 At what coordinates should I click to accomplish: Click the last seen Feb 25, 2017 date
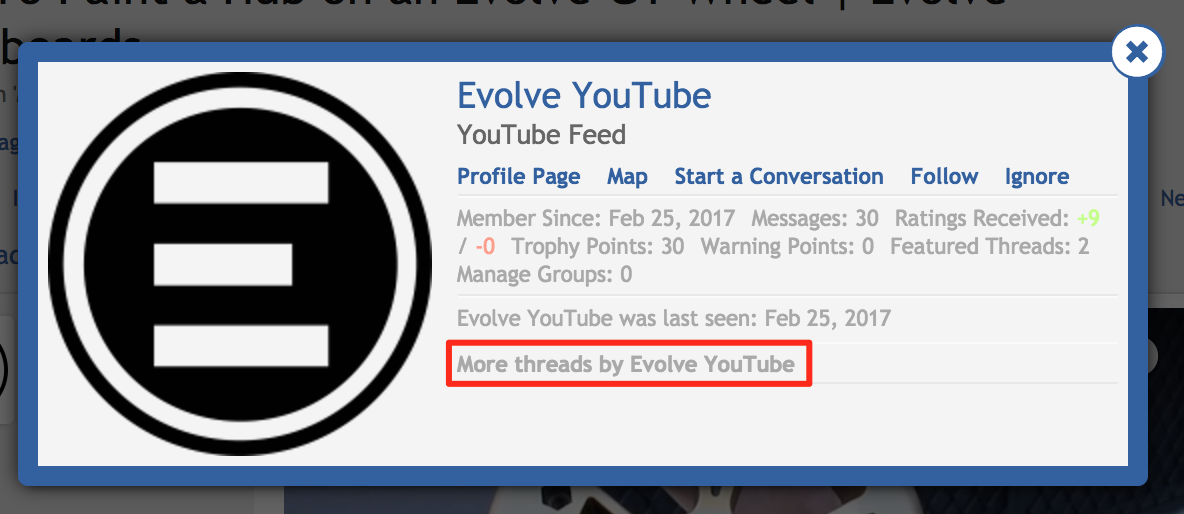tap(828, 318)
